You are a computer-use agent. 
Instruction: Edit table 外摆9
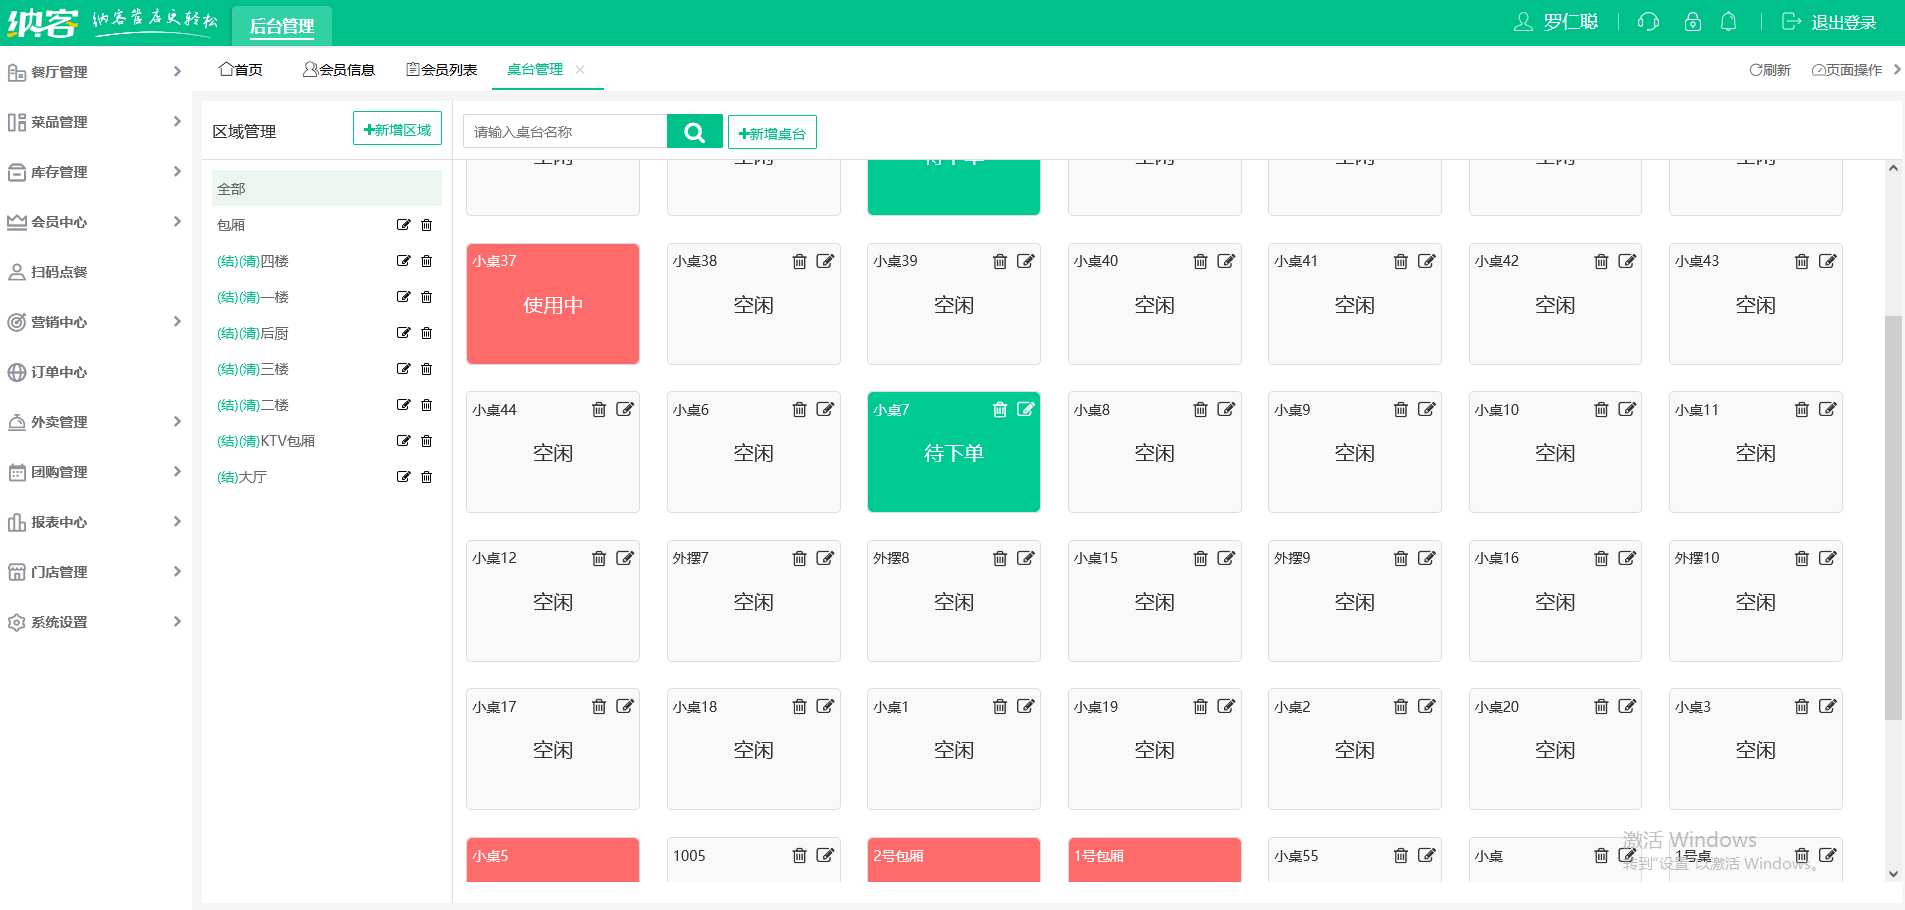pos(1427,558)
